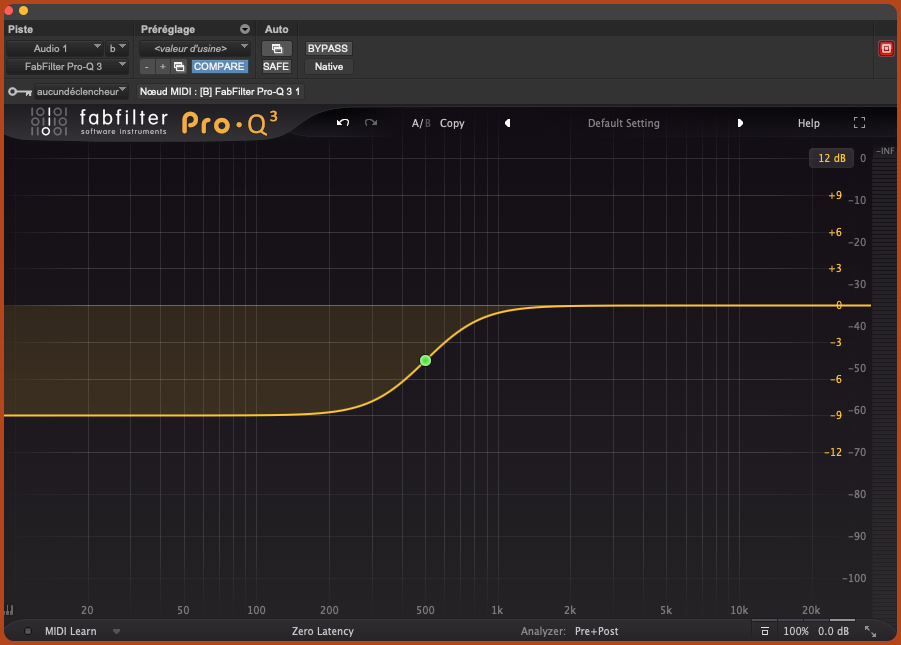This screenshot has height=645, width=901.
Task: Click the Copy button
Action: click(x=452, y=123)
